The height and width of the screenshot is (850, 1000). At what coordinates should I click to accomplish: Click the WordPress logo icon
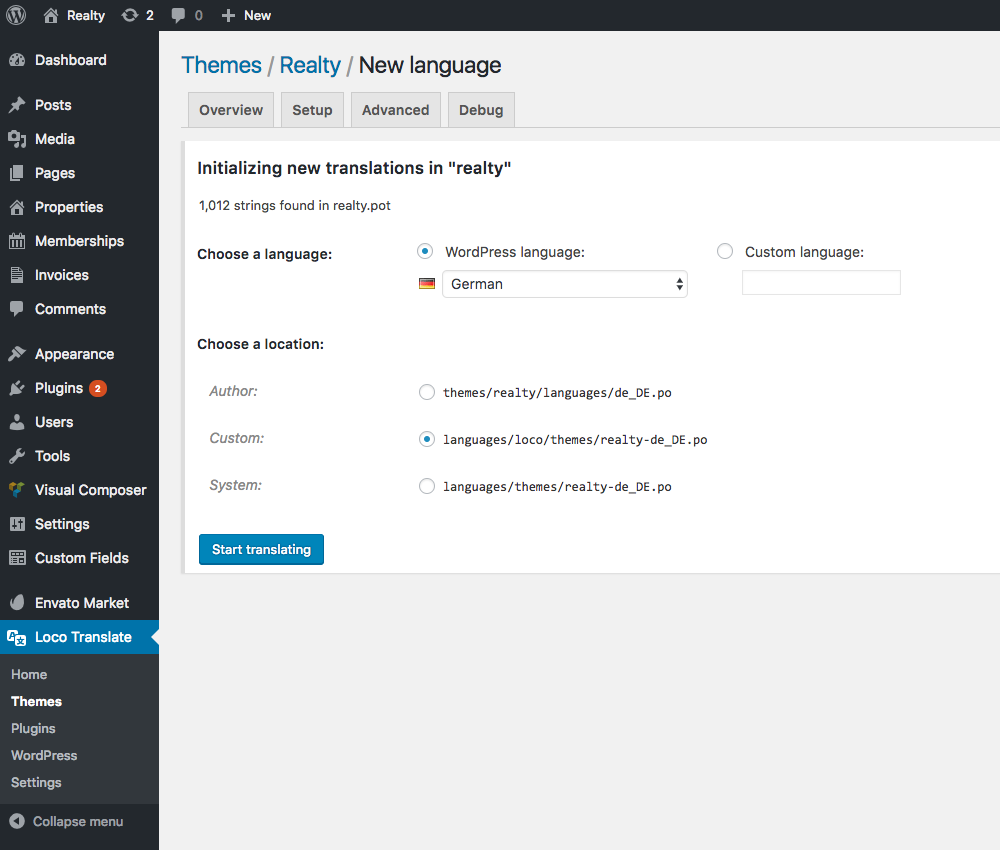pyautogui.click(x=16, y=15)
